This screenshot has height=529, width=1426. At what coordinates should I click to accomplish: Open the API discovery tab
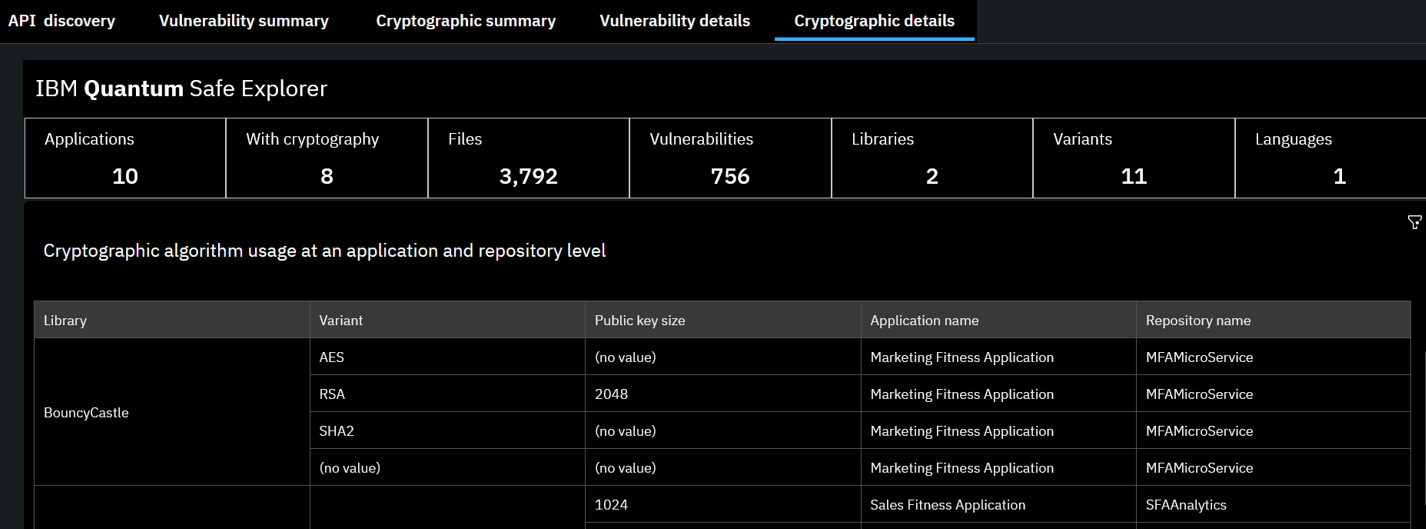[x=62, y=21]
